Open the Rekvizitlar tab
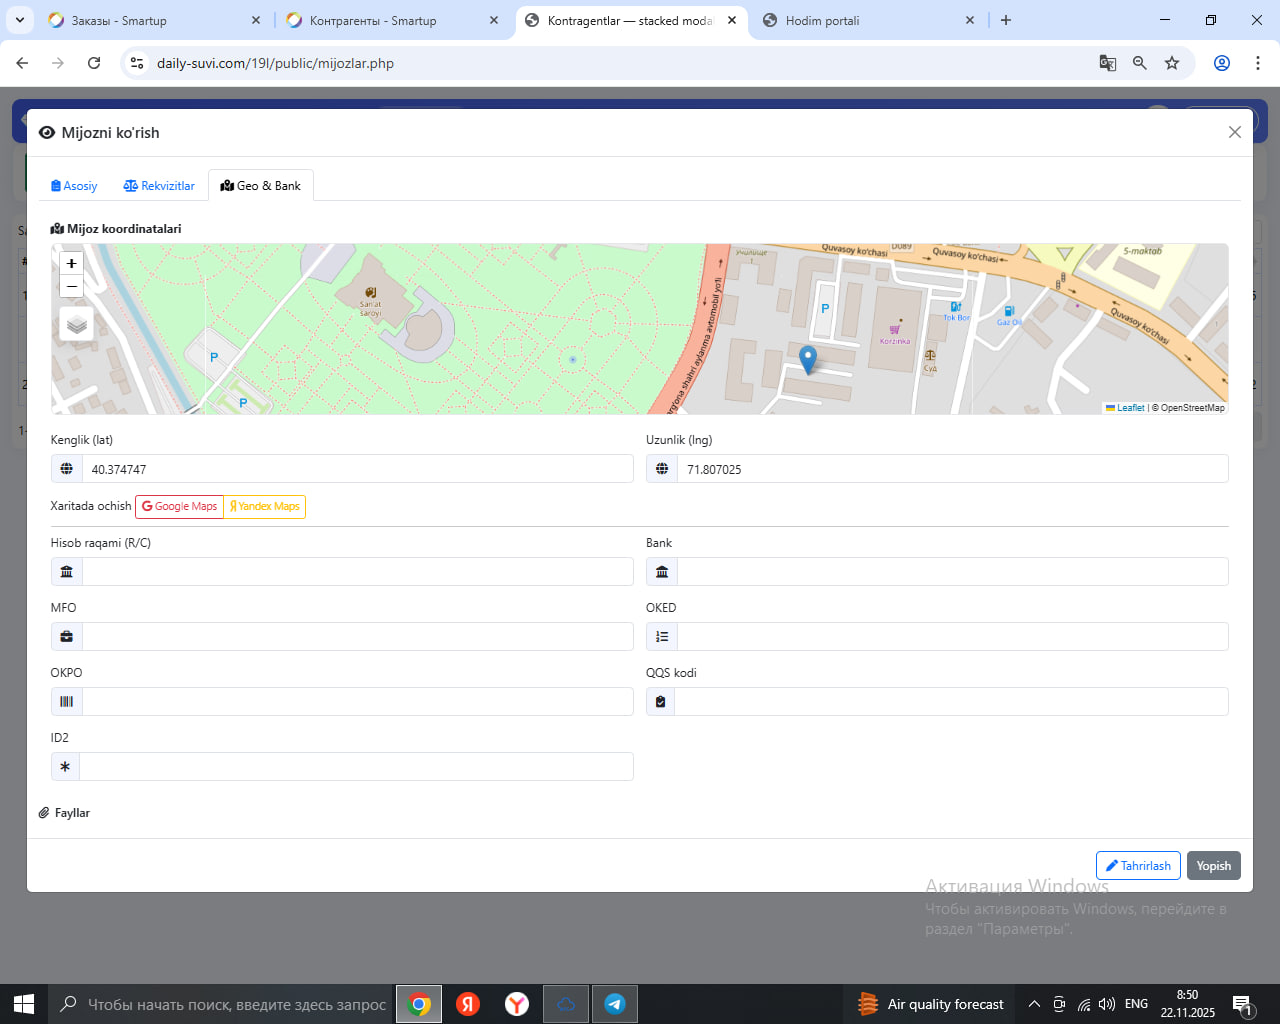The height and width of the screenshot is (1024, 1280). click(159, 186)
